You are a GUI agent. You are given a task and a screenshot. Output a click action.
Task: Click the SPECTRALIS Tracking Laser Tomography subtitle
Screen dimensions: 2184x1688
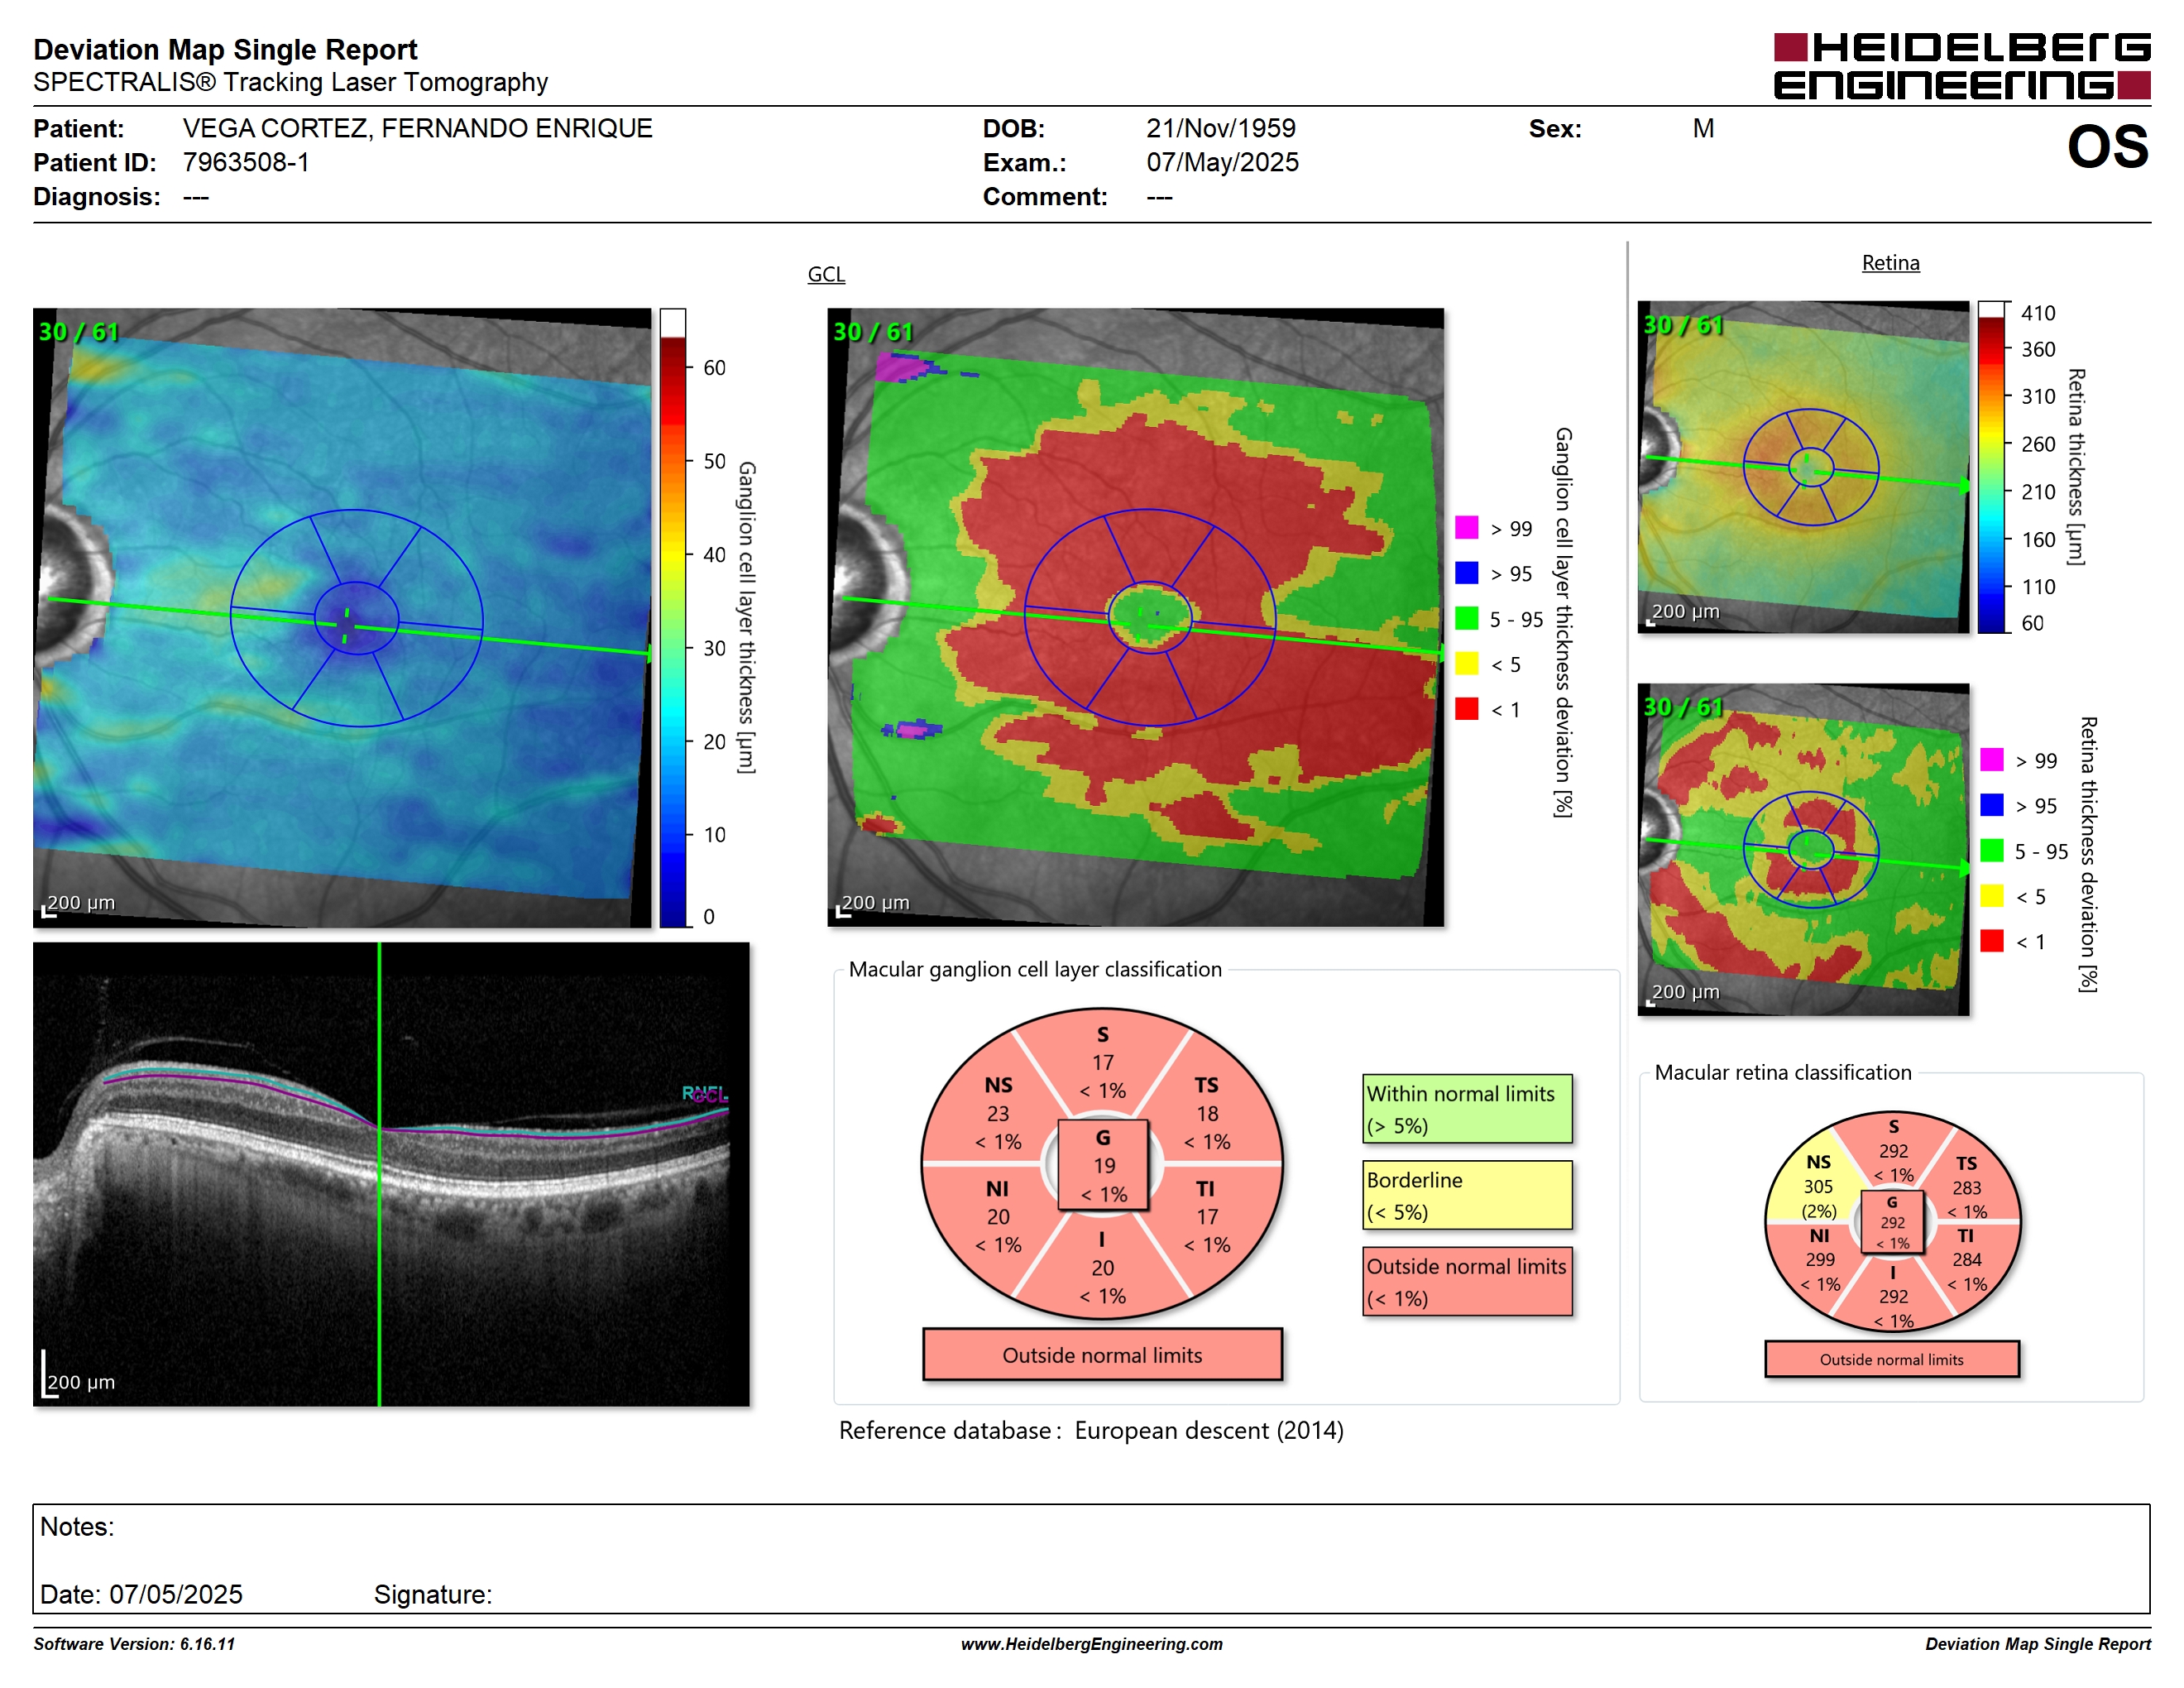[290, 82]
